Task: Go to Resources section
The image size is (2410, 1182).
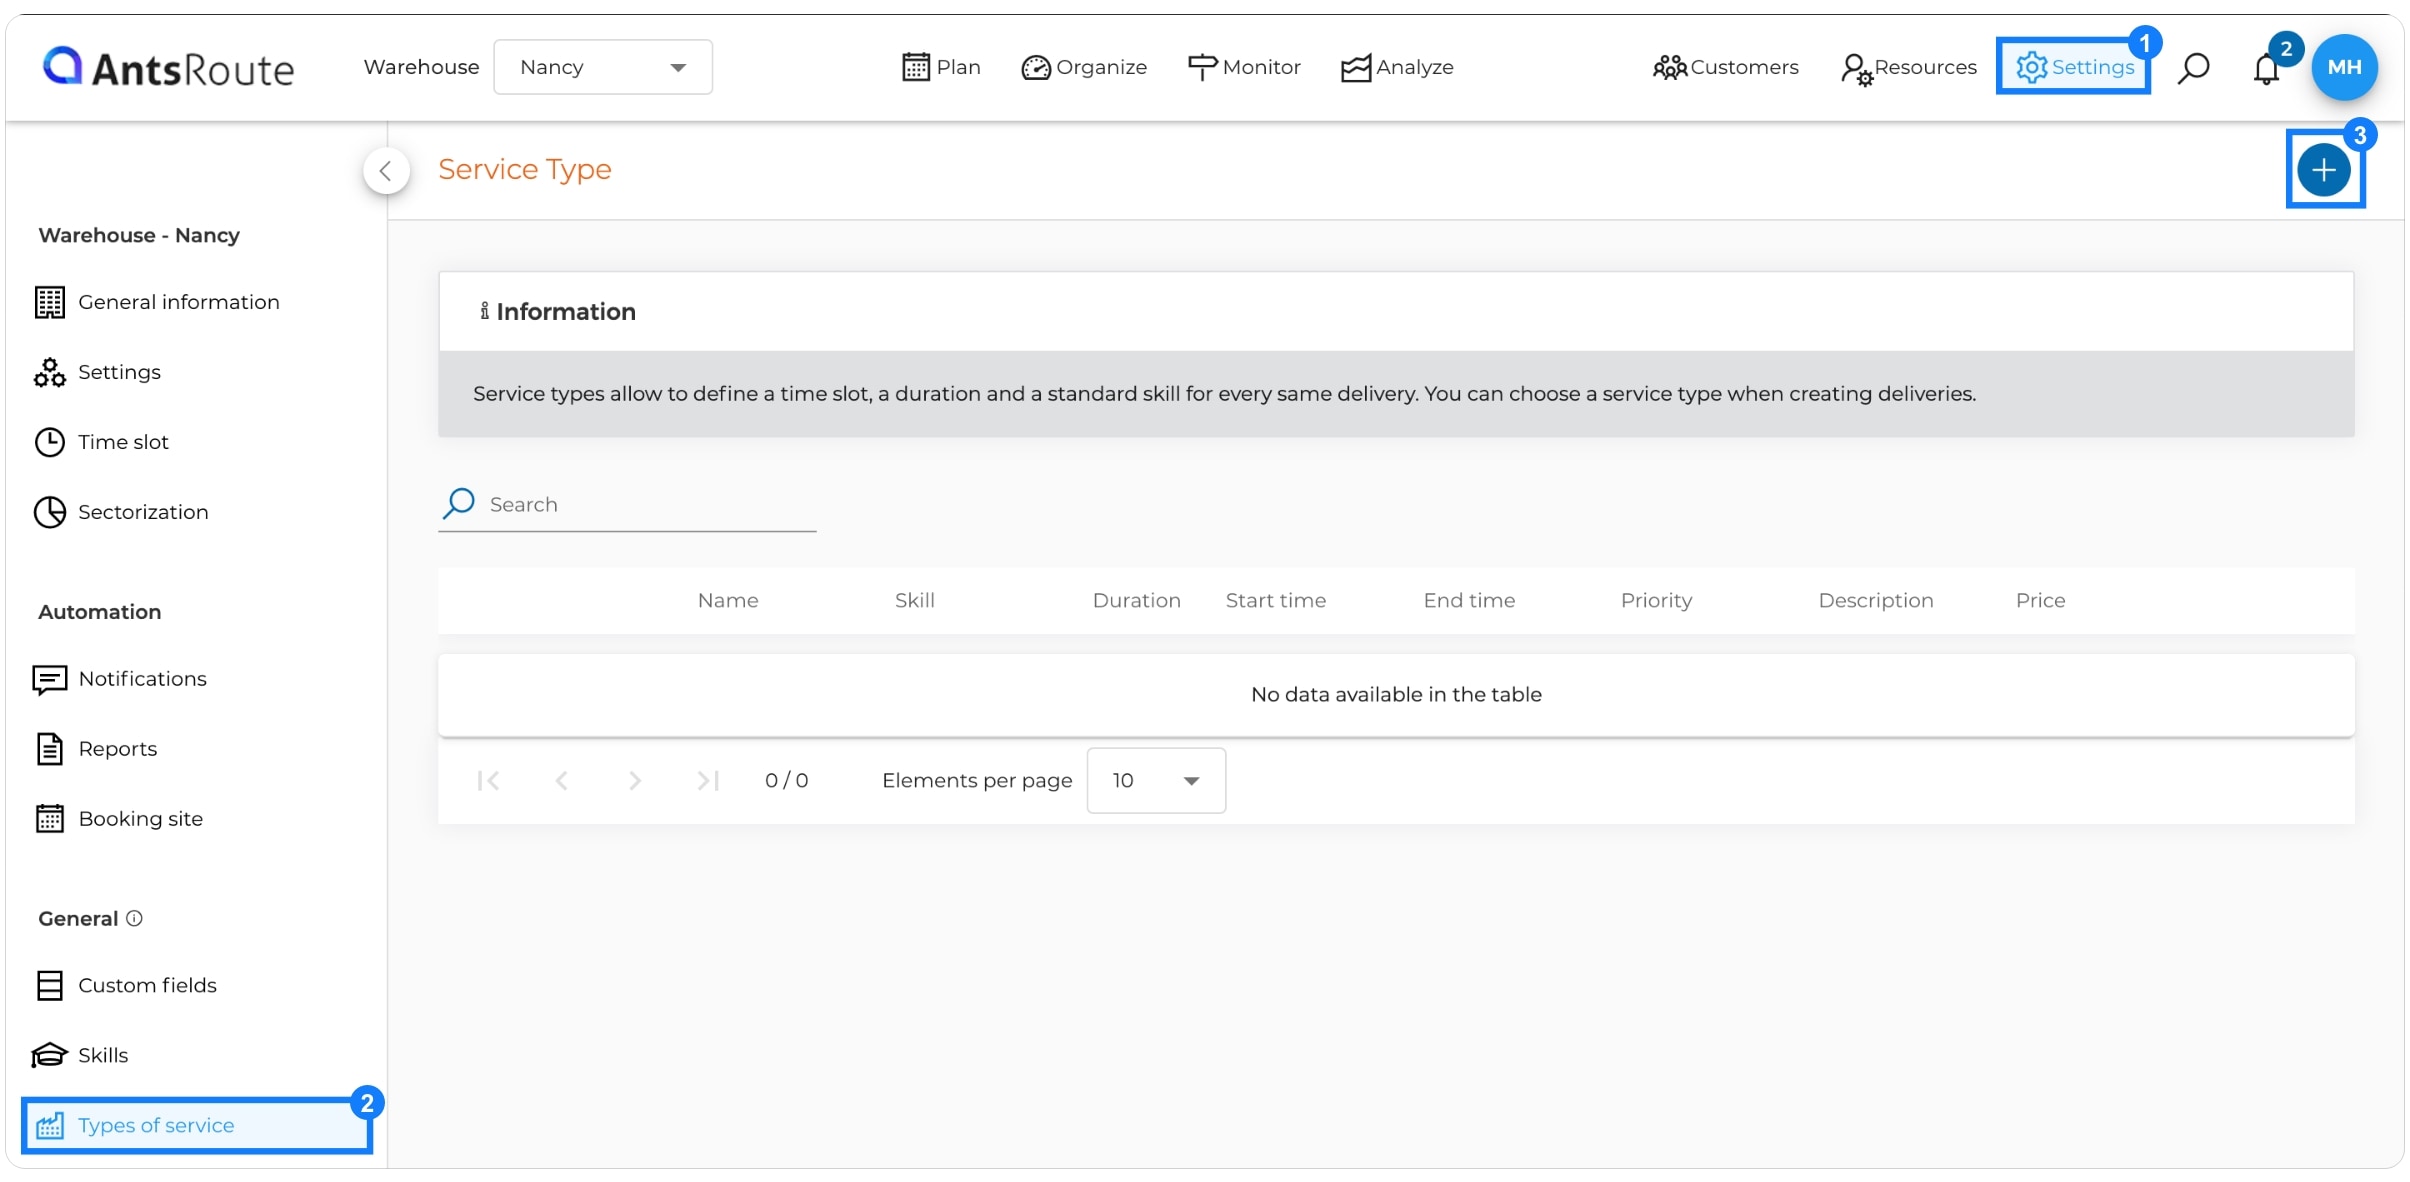Action: click(1909, 67)
